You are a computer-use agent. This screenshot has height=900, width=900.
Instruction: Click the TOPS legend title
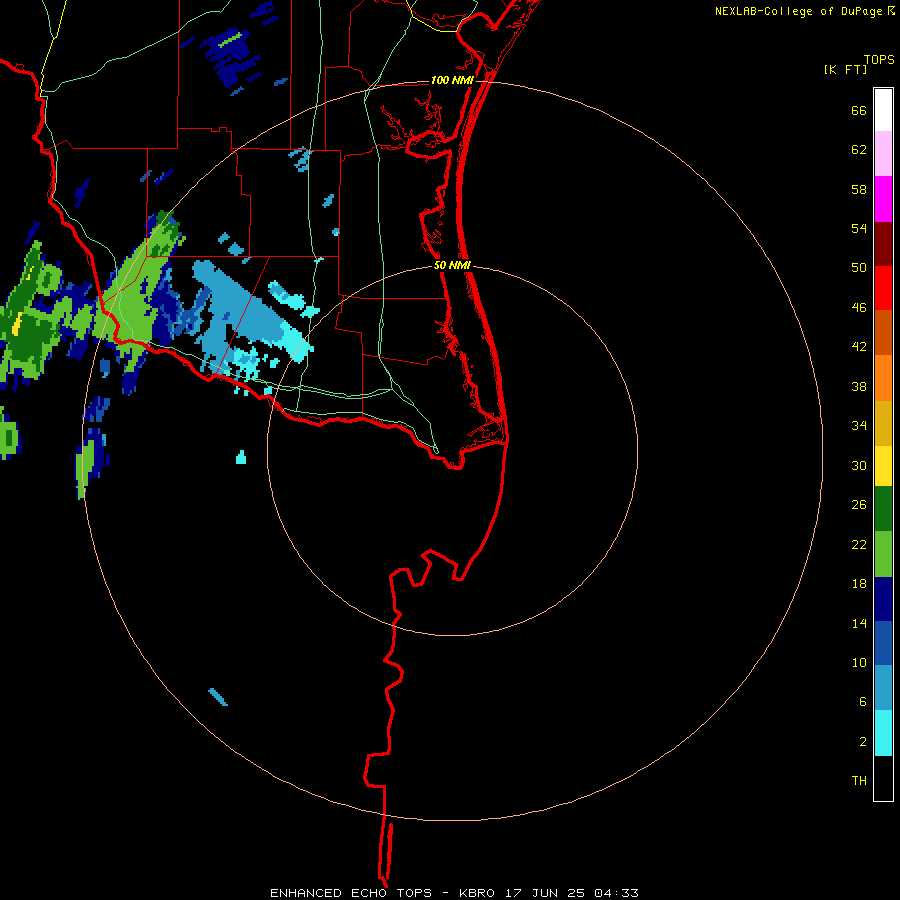point(879,60)
